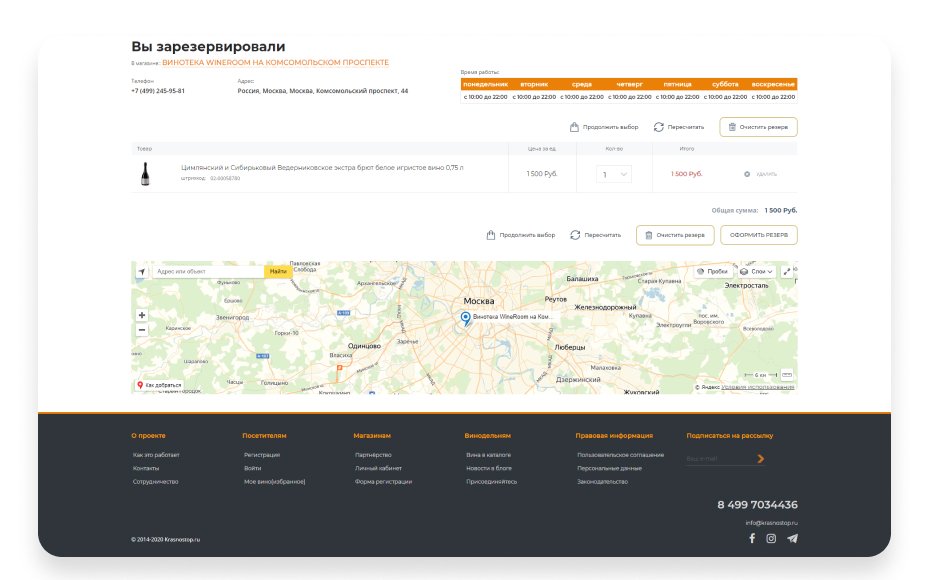Open Регистрация footer link

point(262,455)
